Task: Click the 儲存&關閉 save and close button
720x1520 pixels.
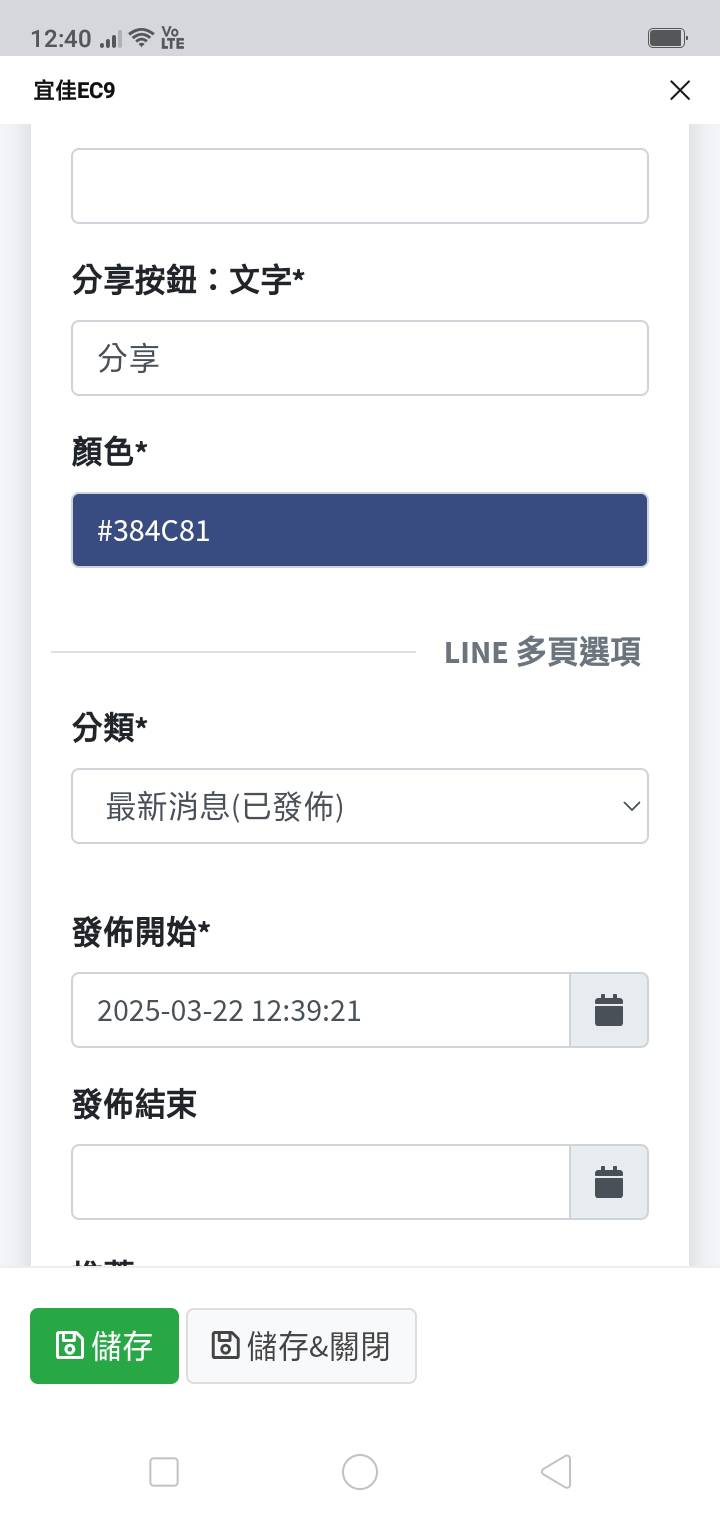Action: (301, 1345)
